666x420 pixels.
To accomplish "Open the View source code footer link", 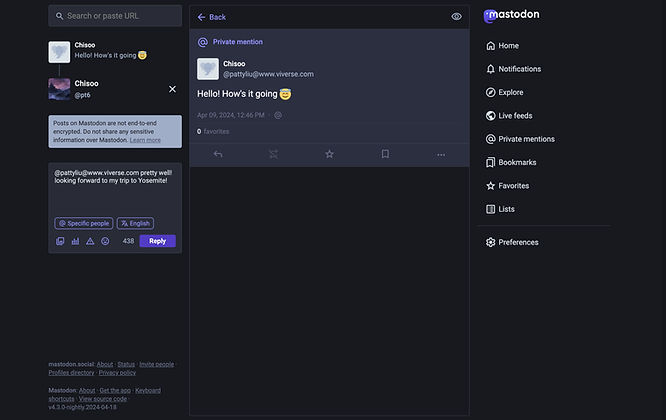I will coord(103,399).
